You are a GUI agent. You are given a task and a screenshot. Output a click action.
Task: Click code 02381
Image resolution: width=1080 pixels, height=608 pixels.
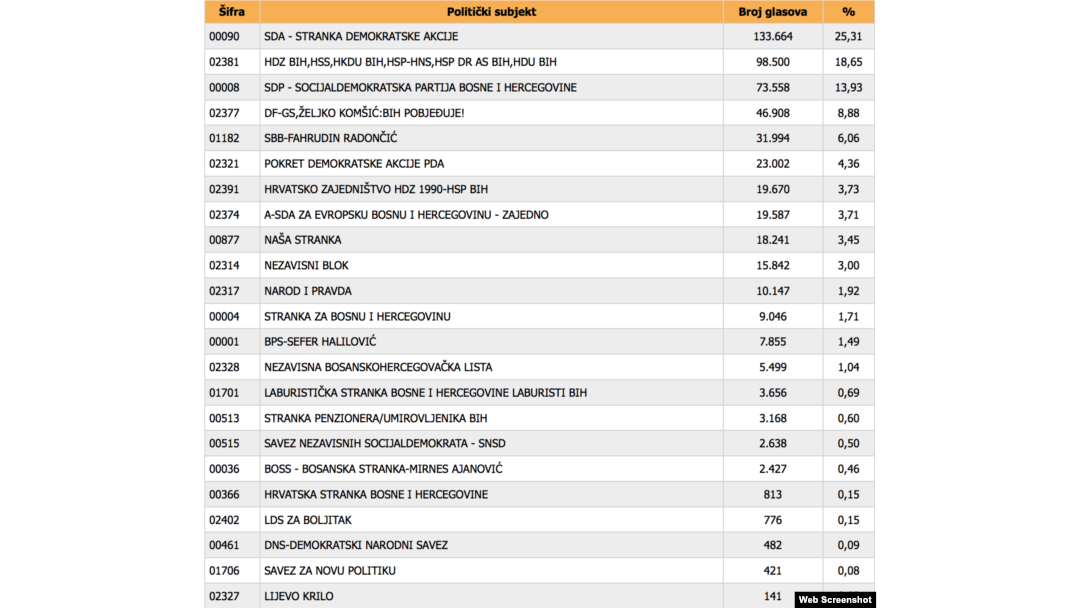click(x=224, y=62)
